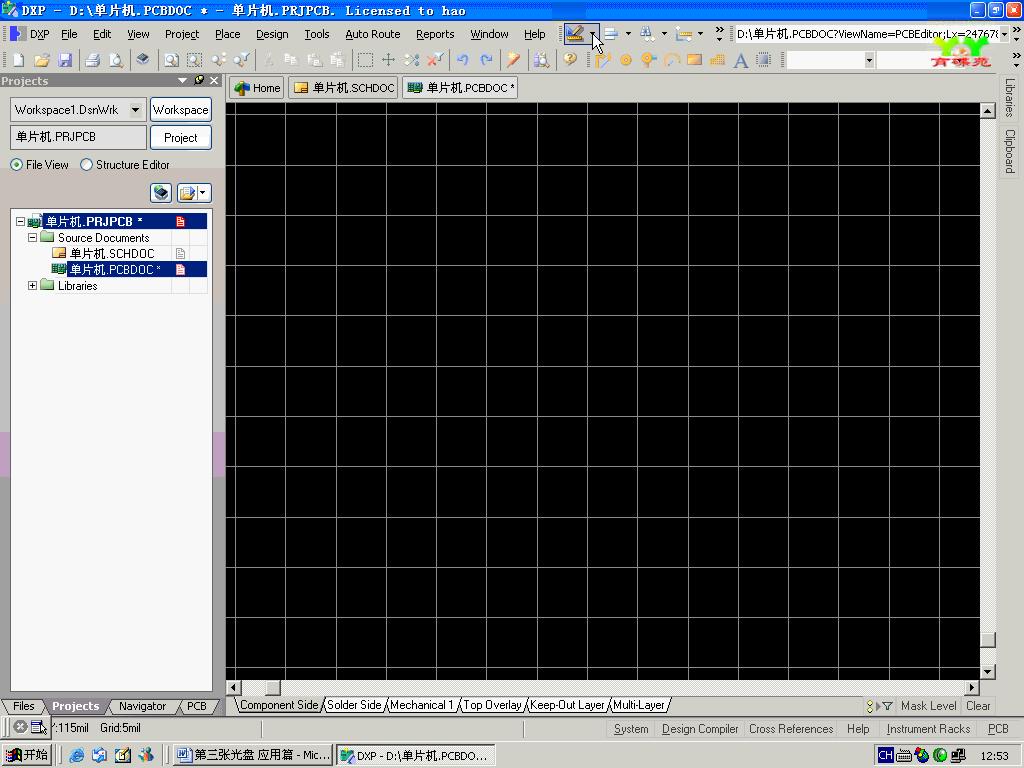Select the File View radio option
1024x768 pixels.
[16, 165]
